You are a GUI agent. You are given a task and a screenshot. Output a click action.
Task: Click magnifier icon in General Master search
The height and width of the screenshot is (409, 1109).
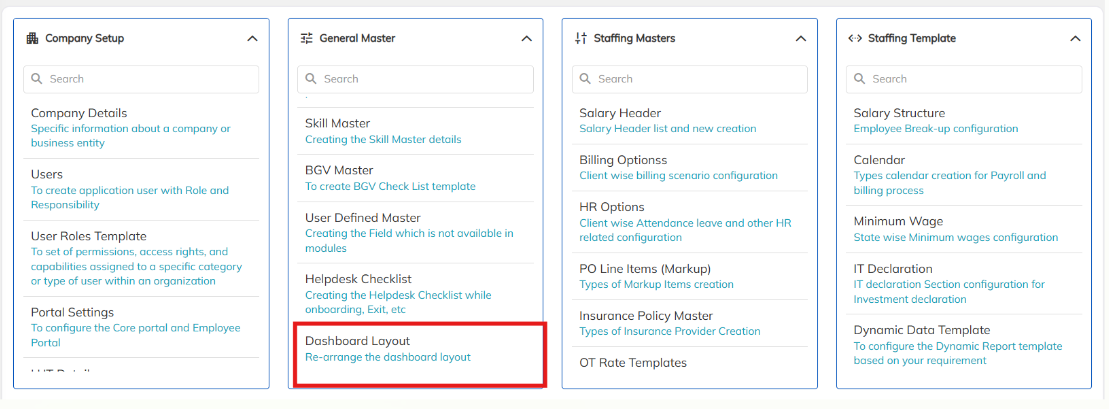click(x=311, y=79)
